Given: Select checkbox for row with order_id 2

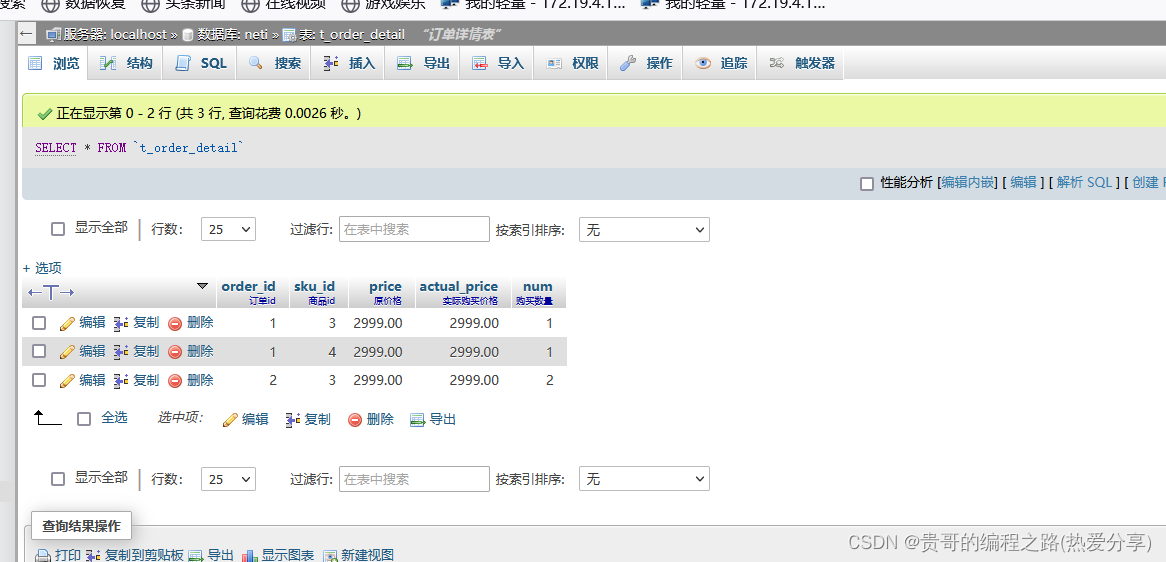Looking at the screenshot, I should pos(39,380).
